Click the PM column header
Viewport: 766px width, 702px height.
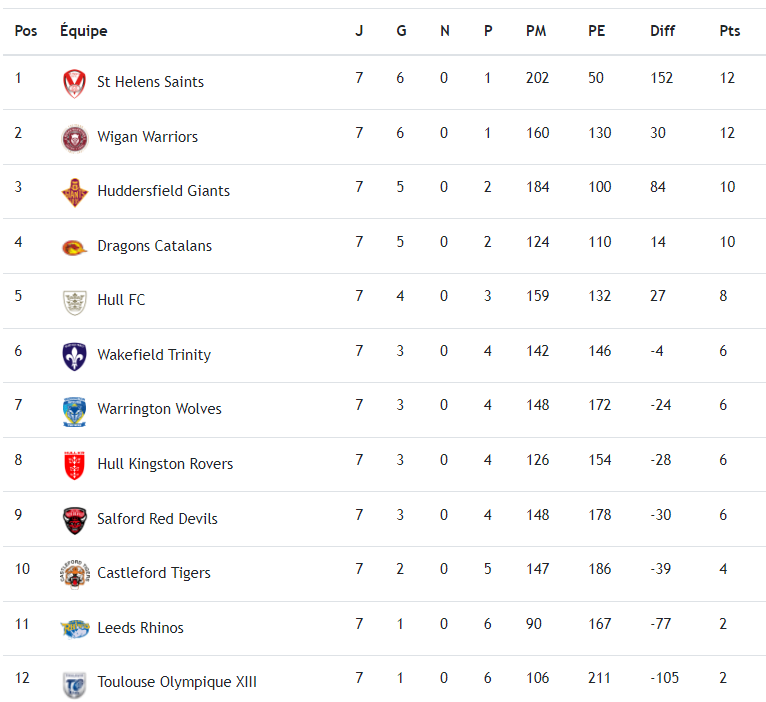(536, 31)
